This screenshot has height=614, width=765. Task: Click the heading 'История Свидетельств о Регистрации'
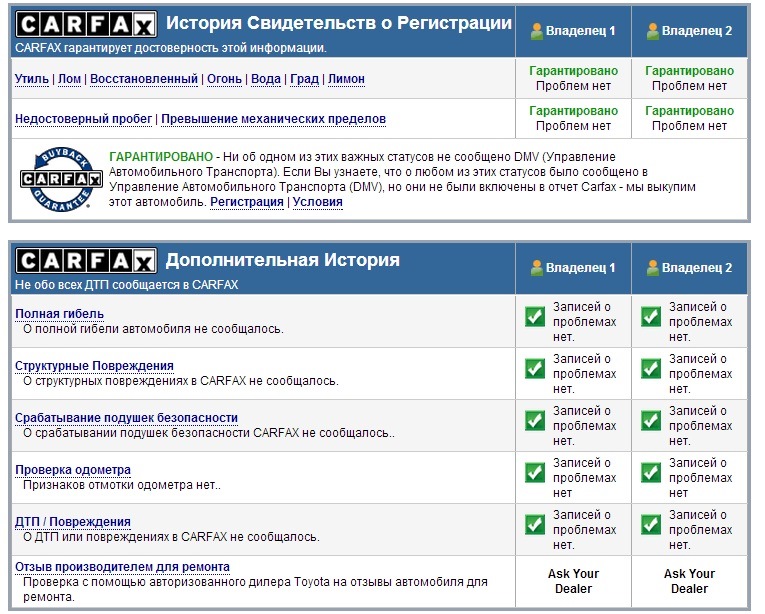click(x=339, y=23)
